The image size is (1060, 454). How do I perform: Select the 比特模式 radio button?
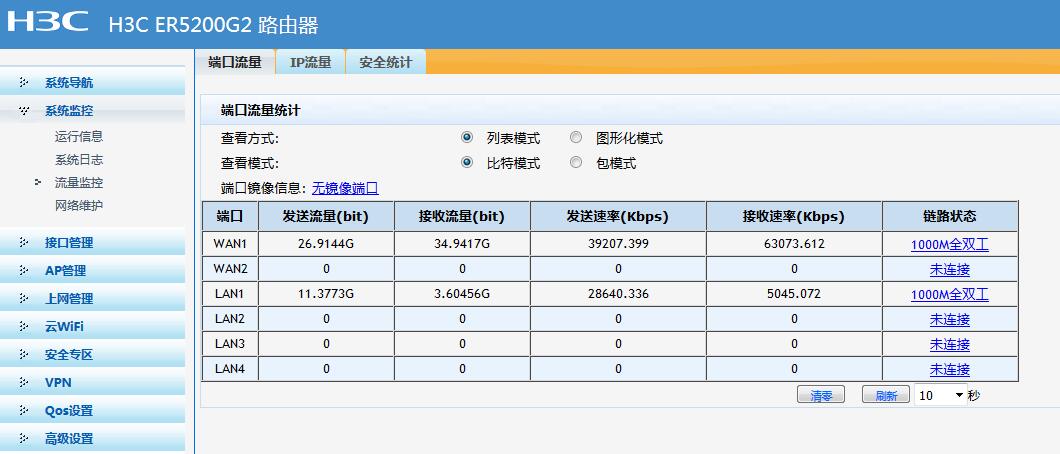coord(466,163)
